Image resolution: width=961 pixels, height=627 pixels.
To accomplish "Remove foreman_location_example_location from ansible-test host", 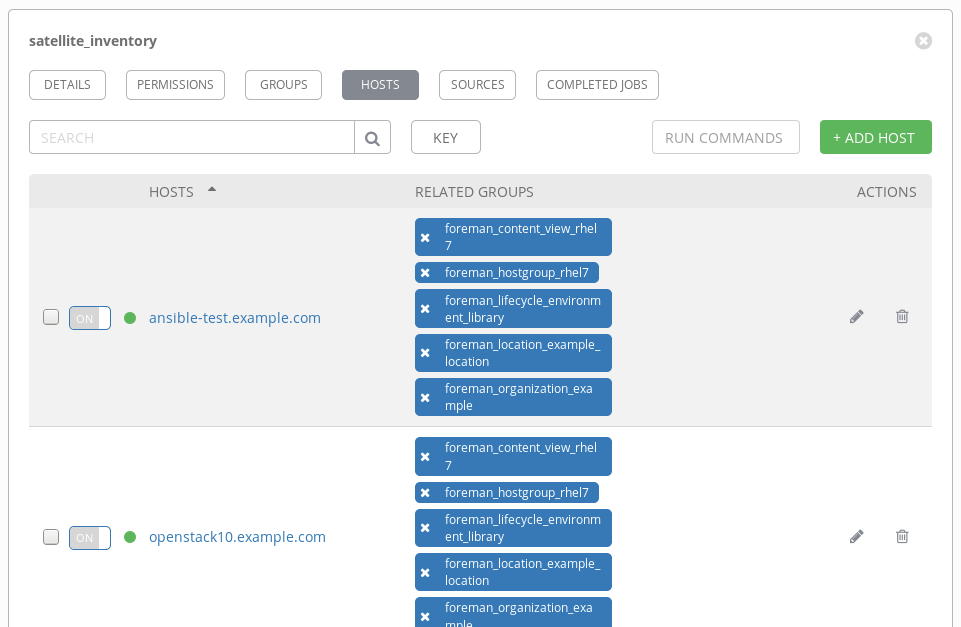I will tap(425, 353).
